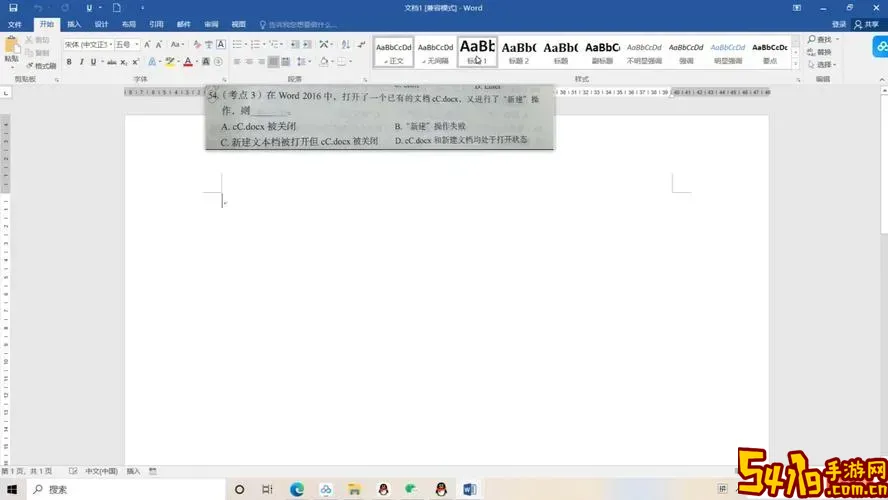
Task: Click the bullet list icon
Action: point(237,44)
